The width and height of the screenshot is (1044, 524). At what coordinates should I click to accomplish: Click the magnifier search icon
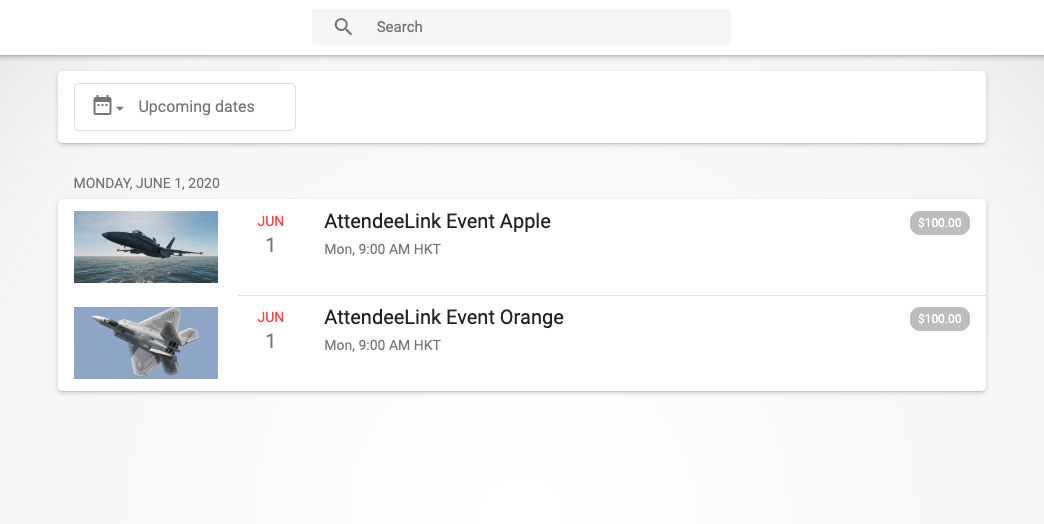343,27
